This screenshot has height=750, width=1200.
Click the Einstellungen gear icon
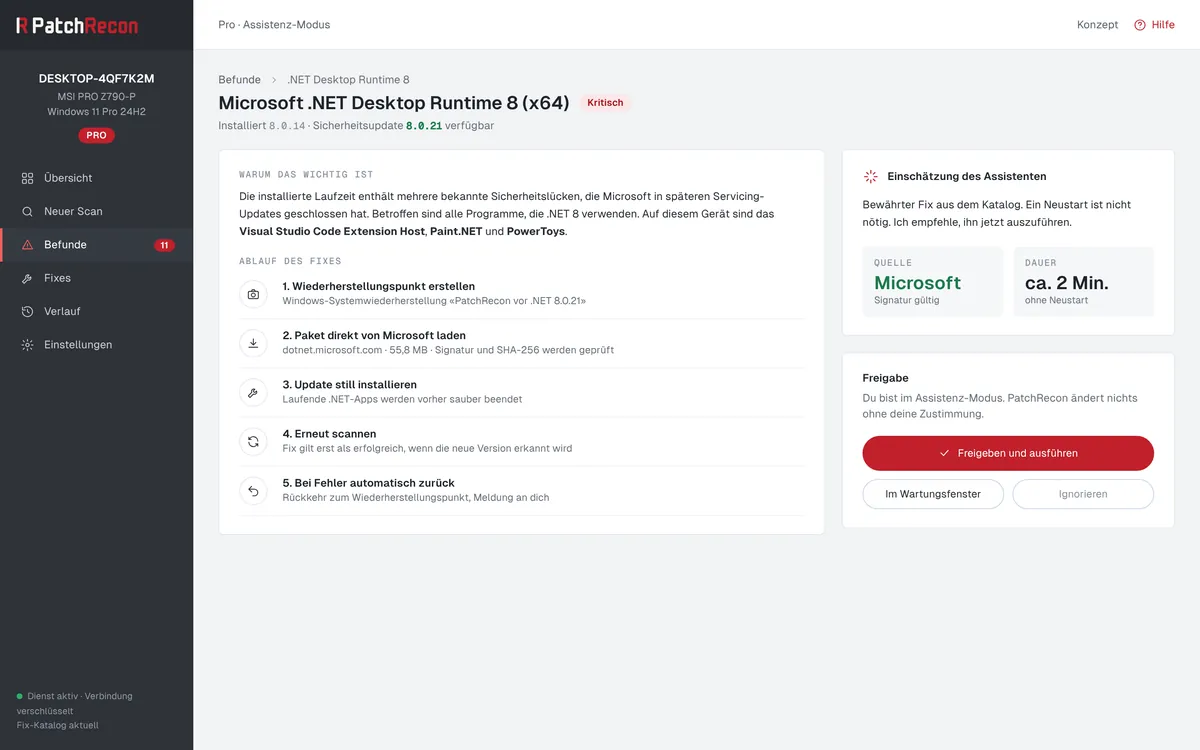coord(28,345)
